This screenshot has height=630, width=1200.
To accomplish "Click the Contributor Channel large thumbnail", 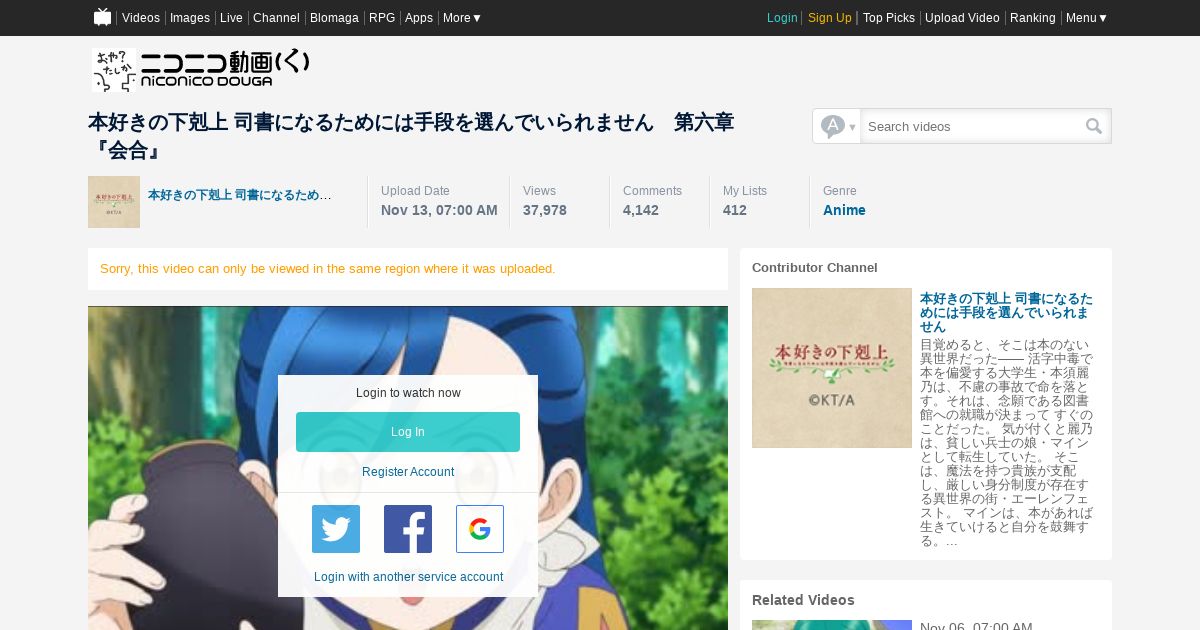I will [x=832, y=368].
